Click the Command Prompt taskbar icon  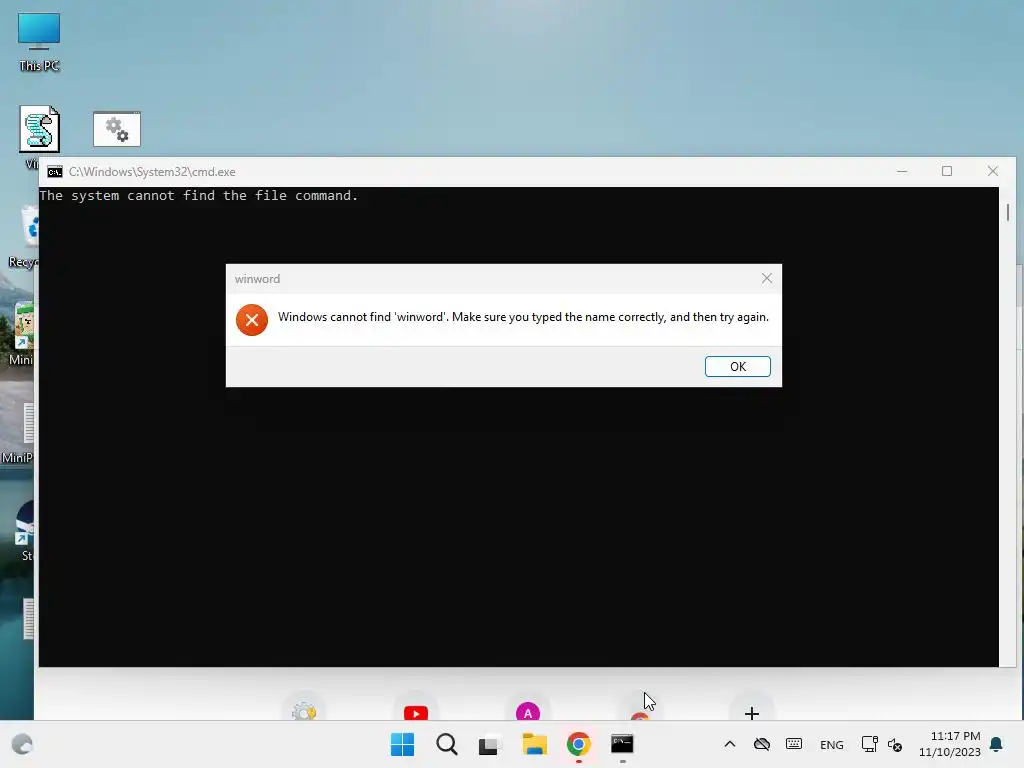(x=622, y=744)
